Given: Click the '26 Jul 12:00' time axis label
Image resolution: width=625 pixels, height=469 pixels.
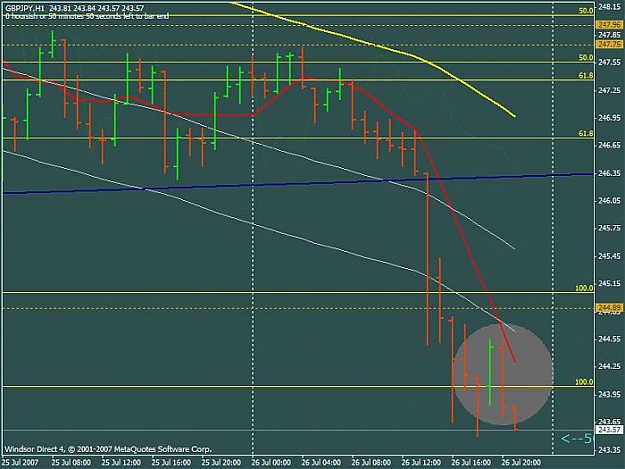Looking at the screenshot, I should pyautogui.click(x=421, y=463).
